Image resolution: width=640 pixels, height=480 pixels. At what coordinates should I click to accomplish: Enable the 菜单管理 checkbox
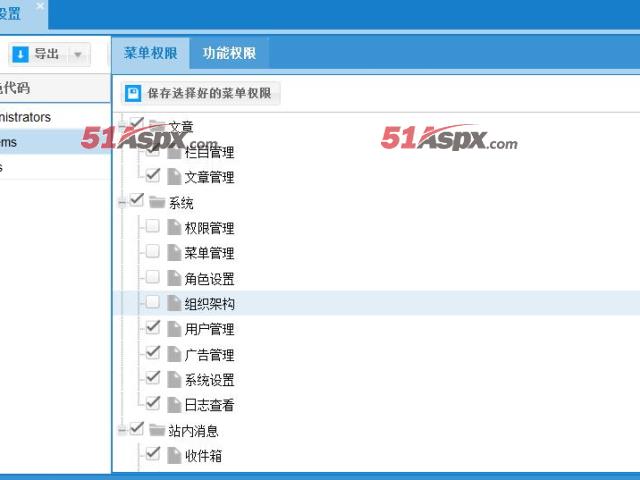(x=153, y=251)
